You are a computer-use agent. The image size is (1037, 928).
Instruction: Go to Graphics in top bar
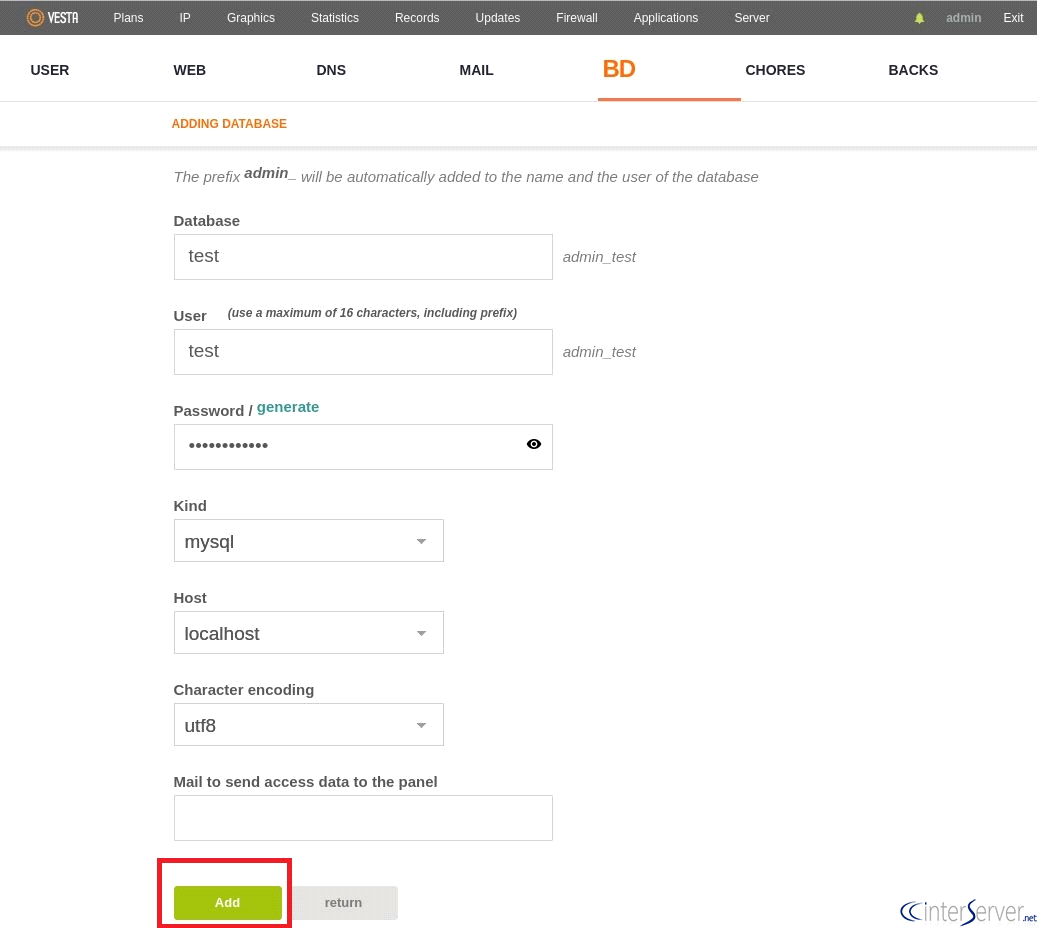pos(251,18)
